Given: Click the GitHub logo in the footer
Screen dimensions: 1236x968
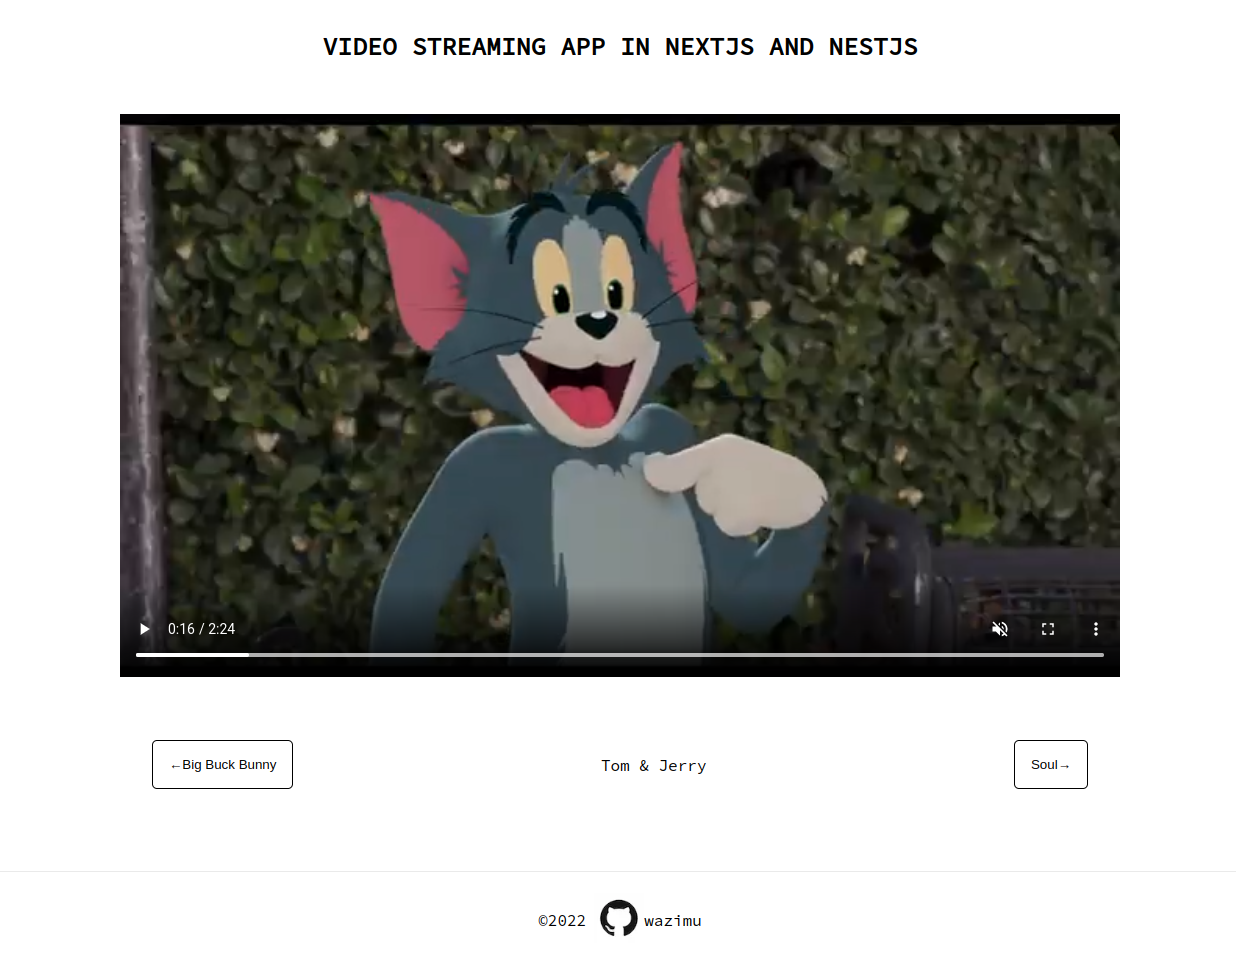Looking at the screenshot, I should point(618,918).
